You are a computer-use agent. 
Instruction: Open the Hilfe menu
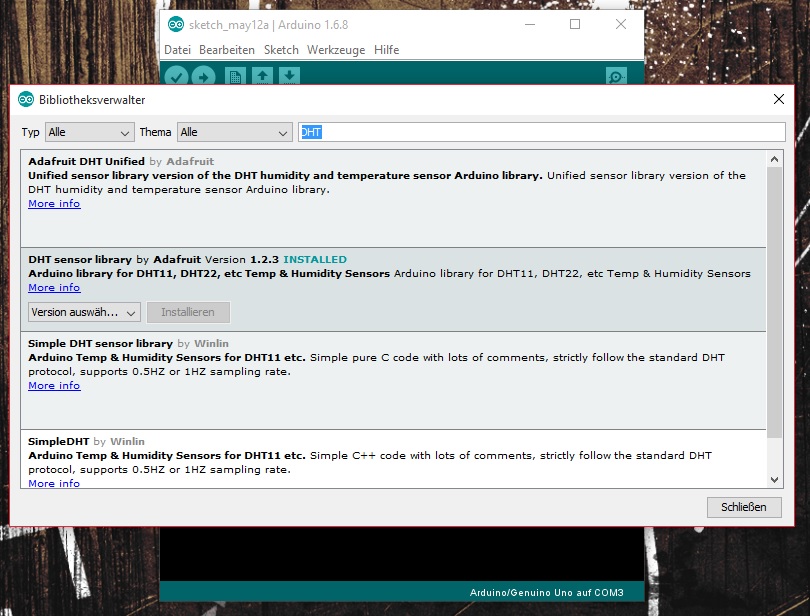[386, 50]
